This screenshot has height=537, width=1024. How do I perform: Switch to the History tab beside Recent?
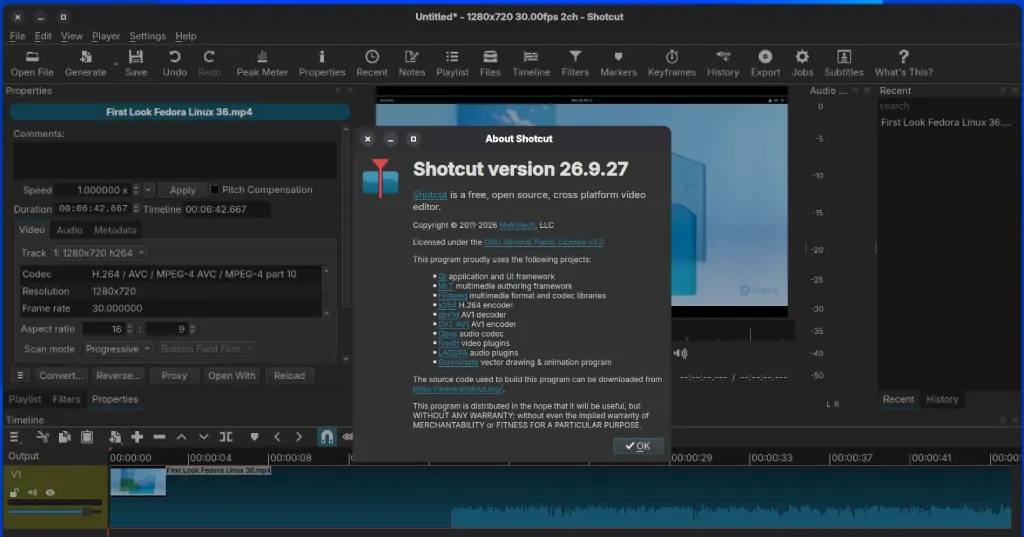click(942, 399)
